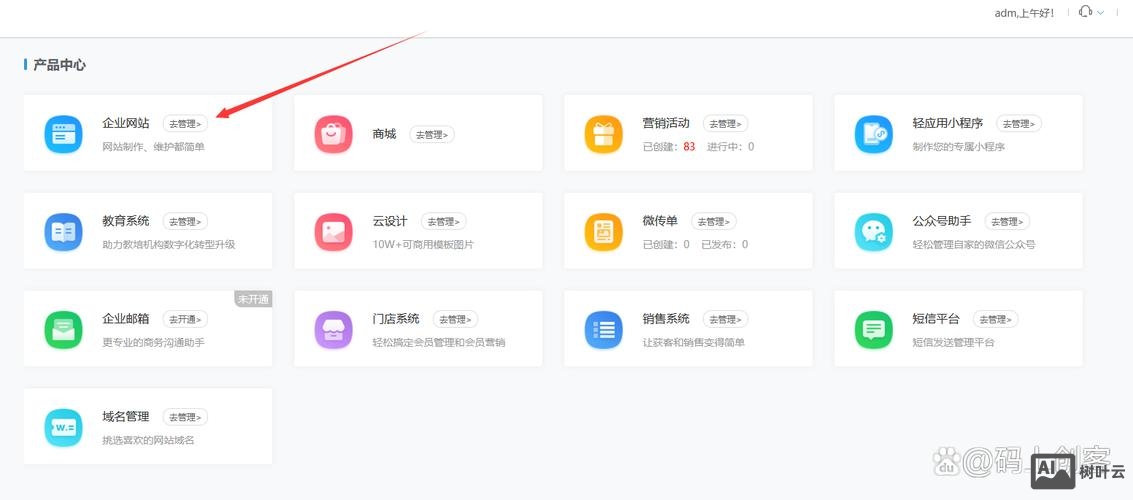Image resolution: width=1133 pixels, height=500 pixels.
Task: Open the 销售系统 list icon
Action: tap(603, 330)
